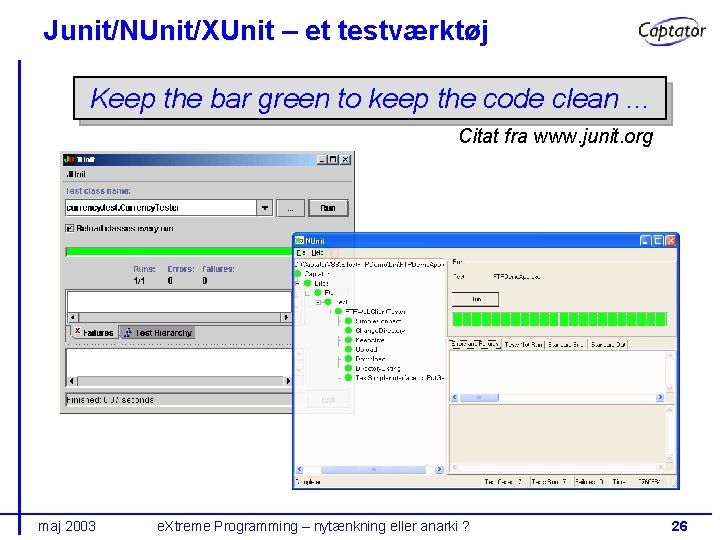Collapse the boxed minus toggle in NUnit tree
720x540 pixels.
[318, 302]
